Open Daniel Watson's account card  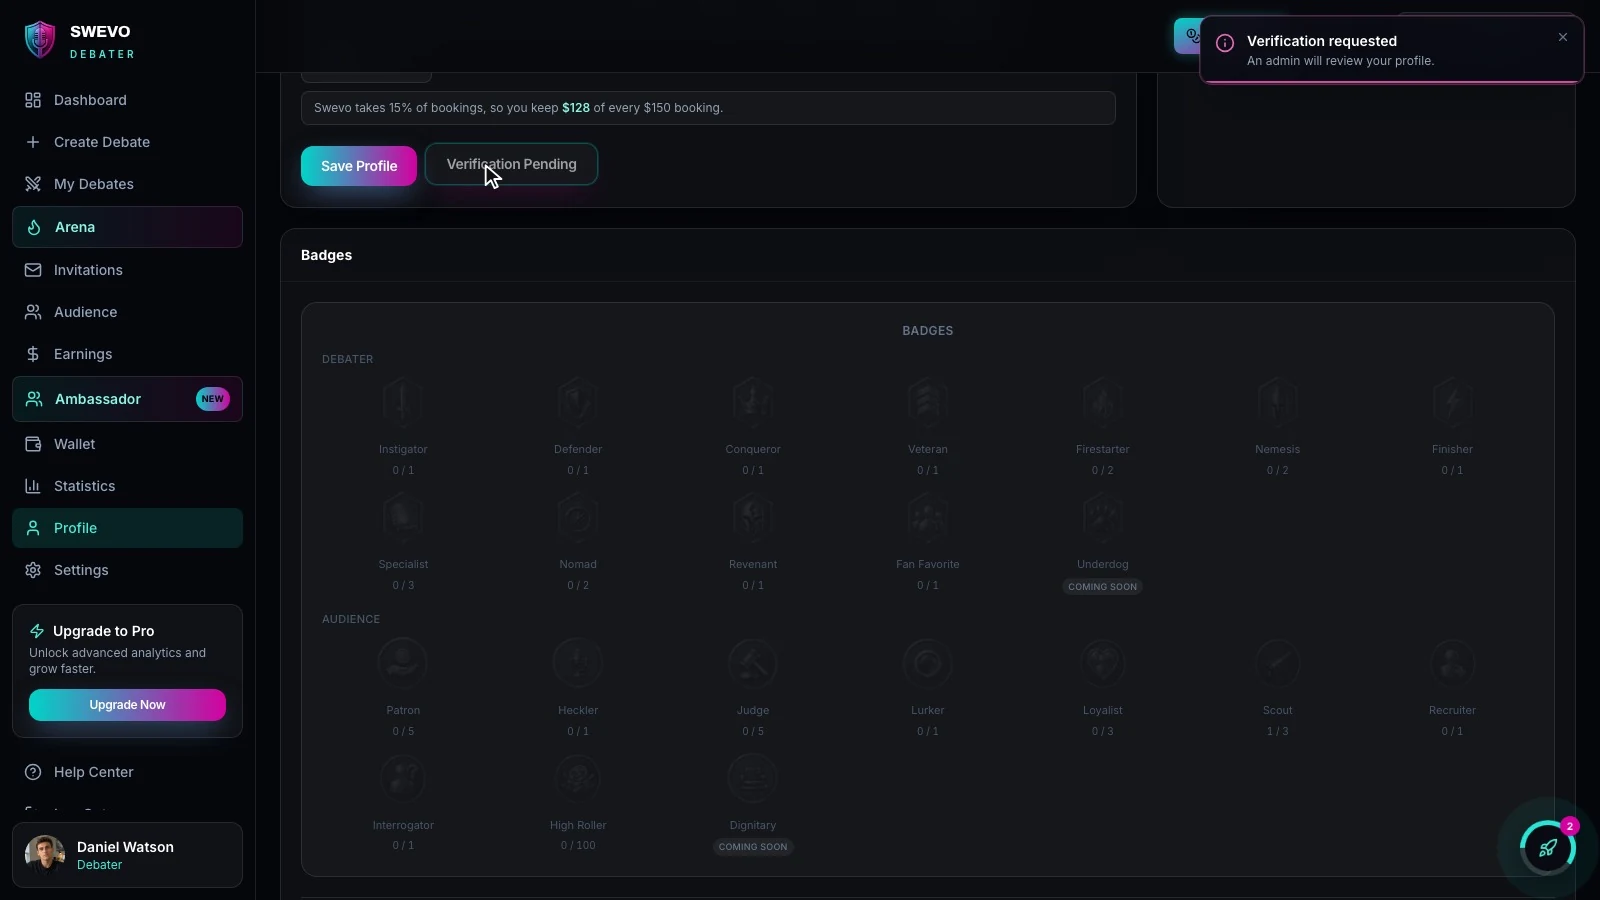point(127,855)
